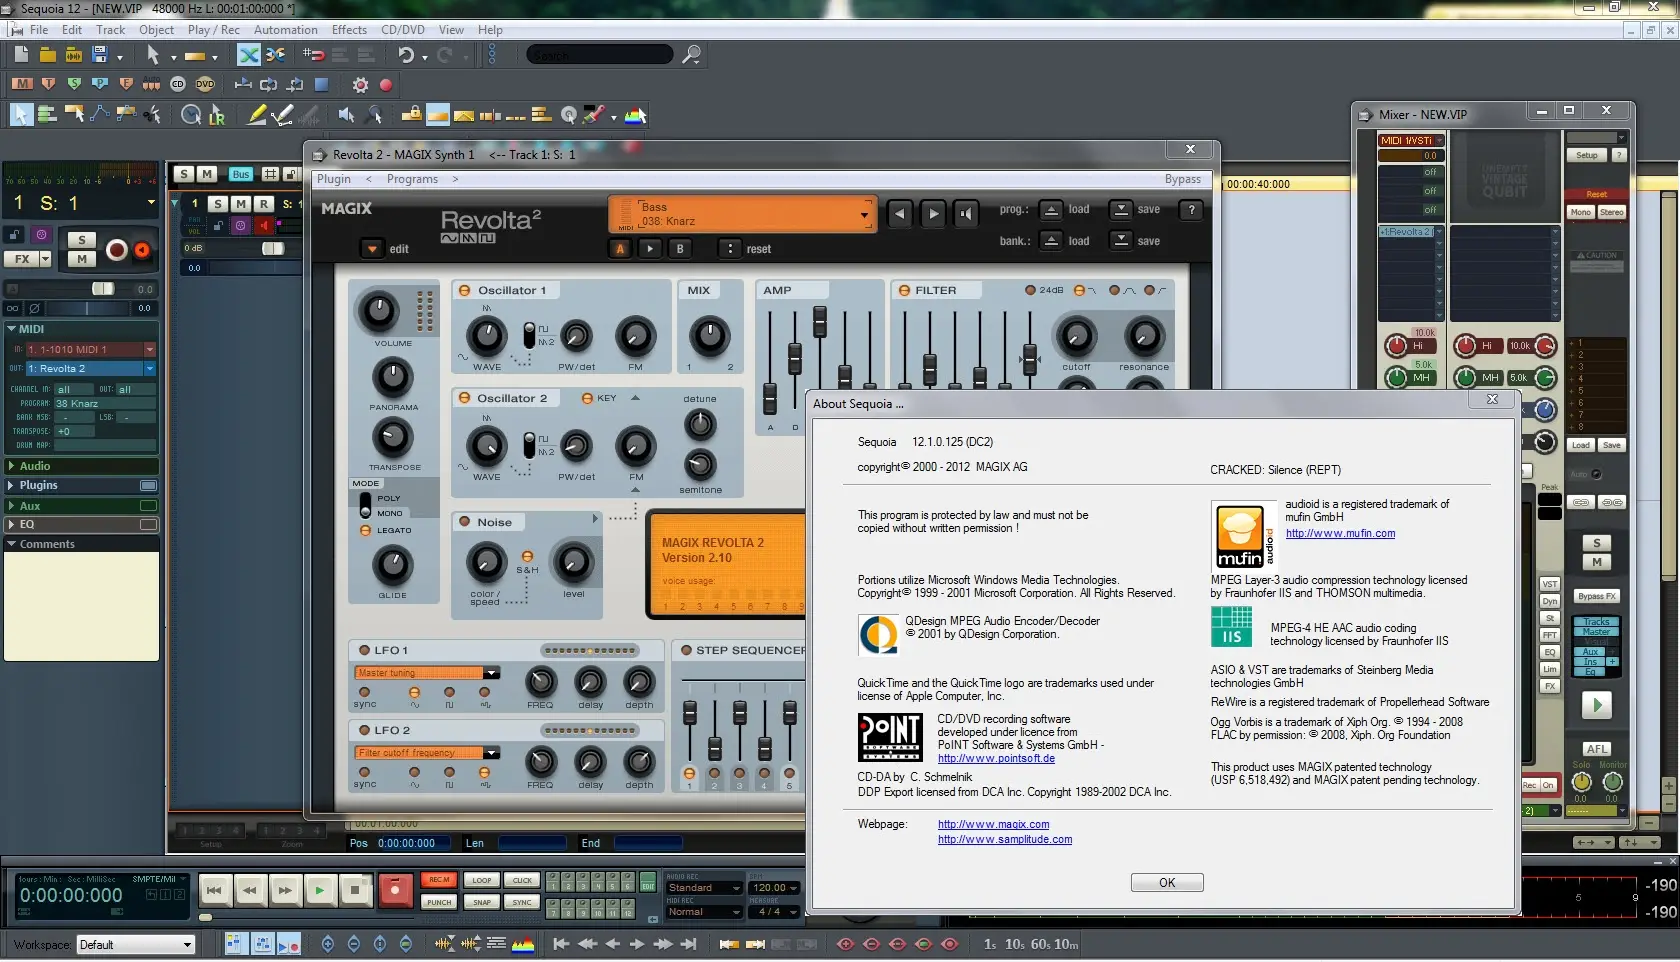
Task: Open a project with the folder icon
Action: pyautogui.click(x=47, y=55)
